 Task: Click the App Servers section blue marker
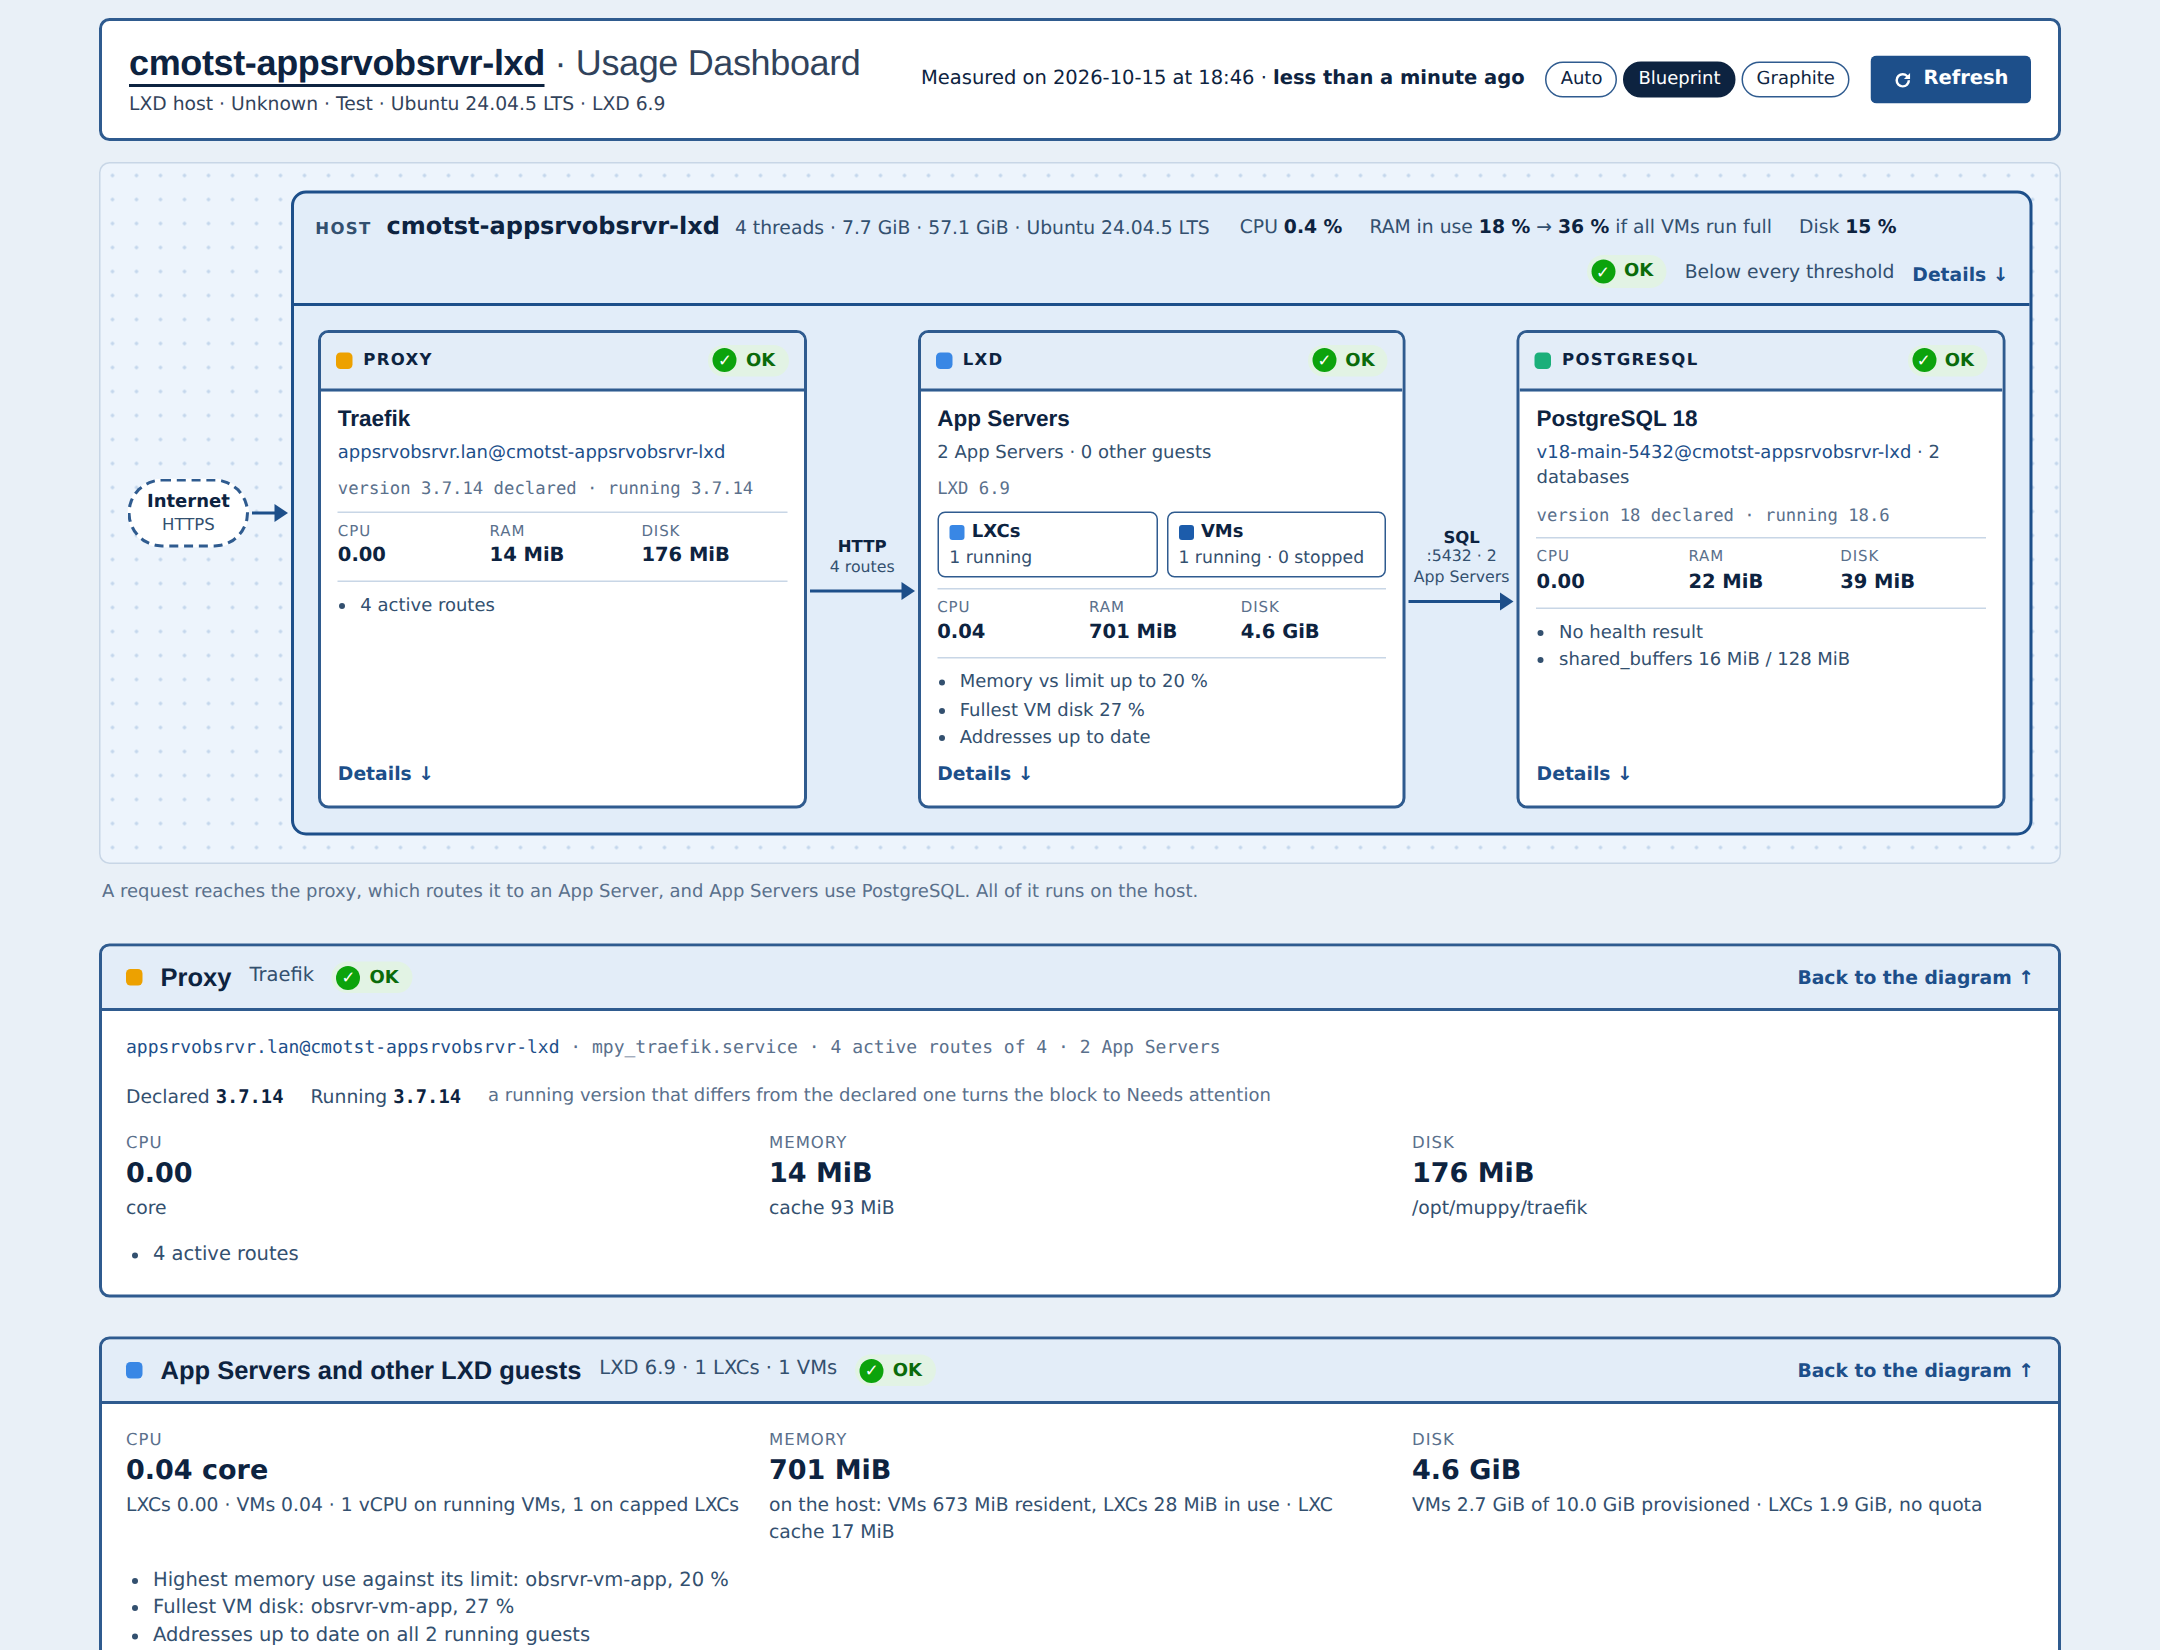click(x=134, y=1370)
